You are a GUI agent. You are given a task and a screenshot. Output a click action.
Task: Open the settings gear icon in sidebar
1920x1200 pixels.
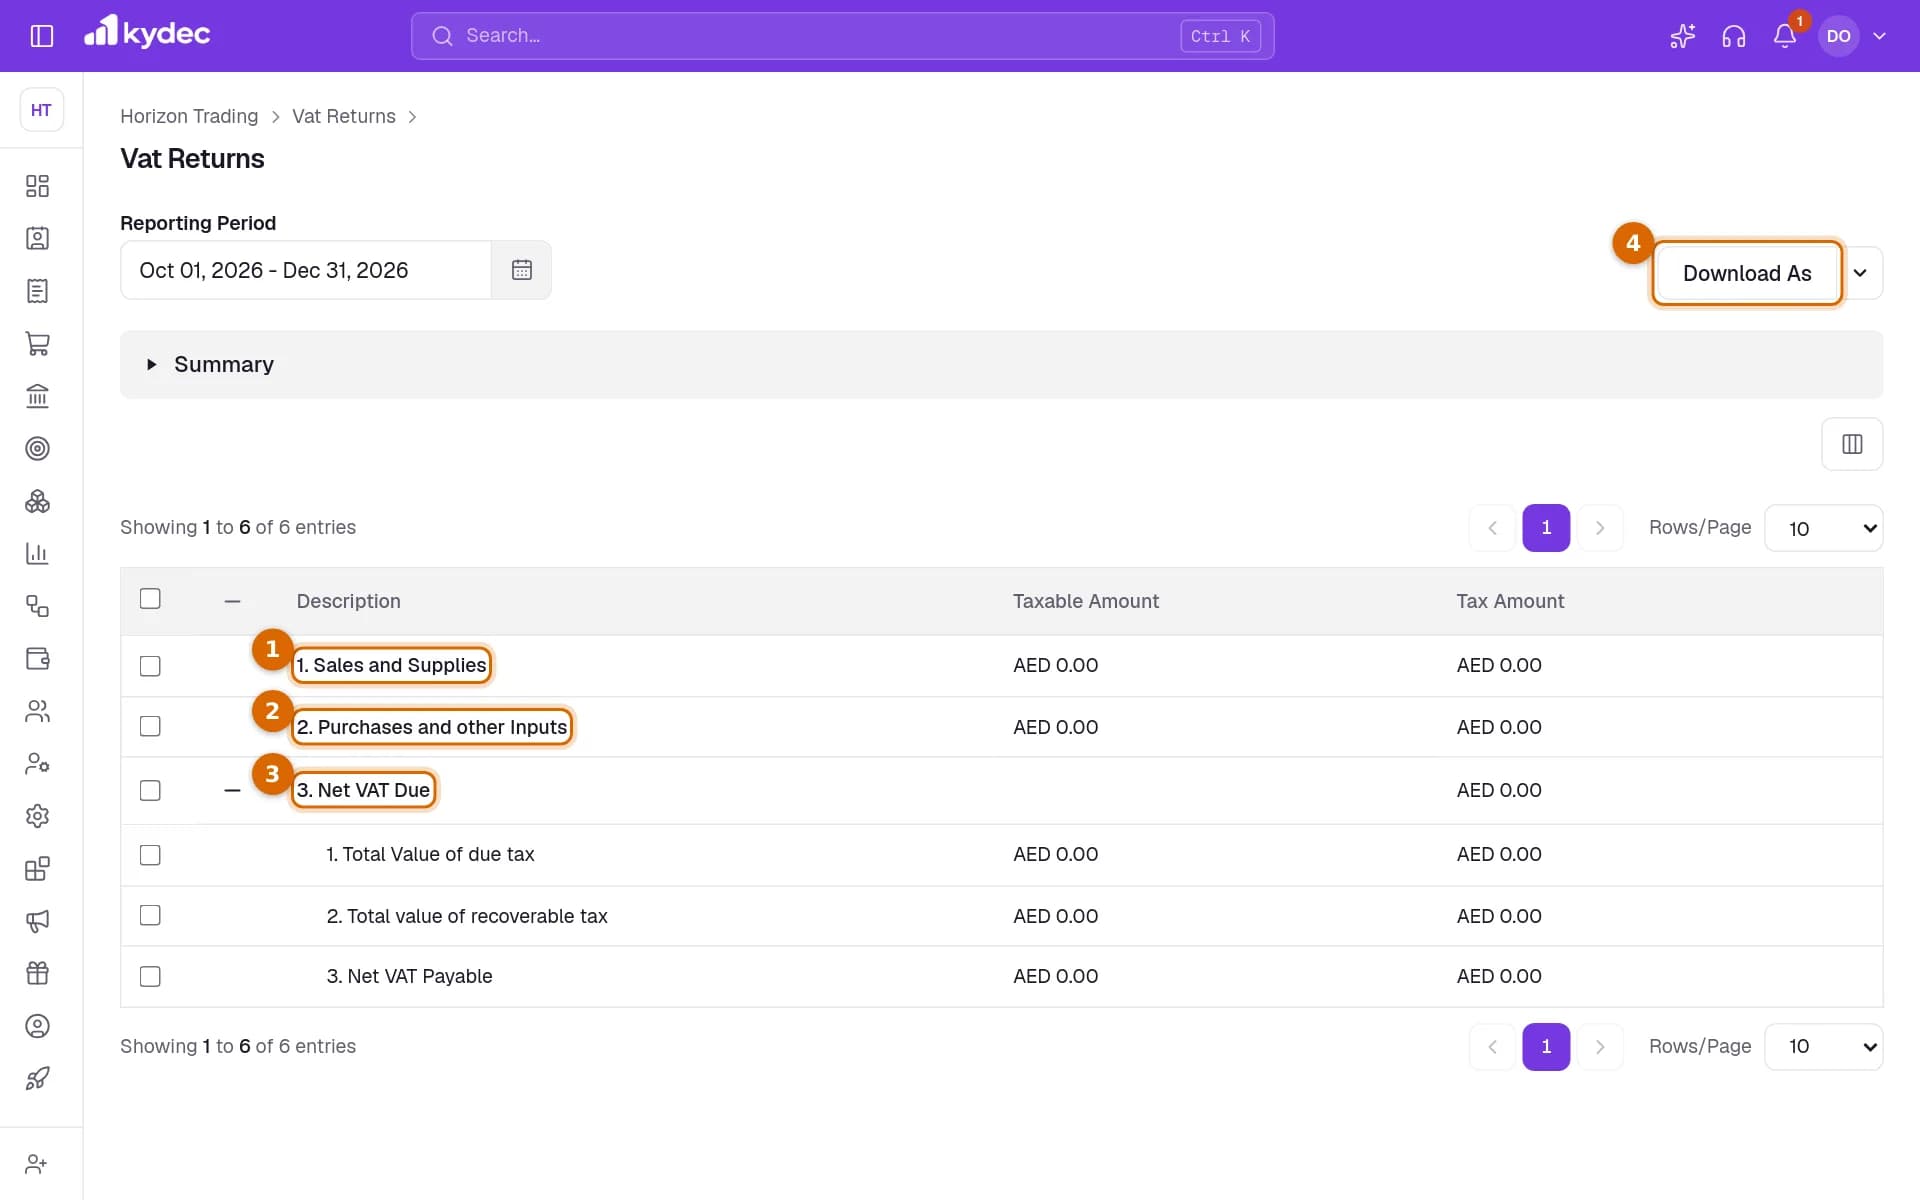(37, 816)
